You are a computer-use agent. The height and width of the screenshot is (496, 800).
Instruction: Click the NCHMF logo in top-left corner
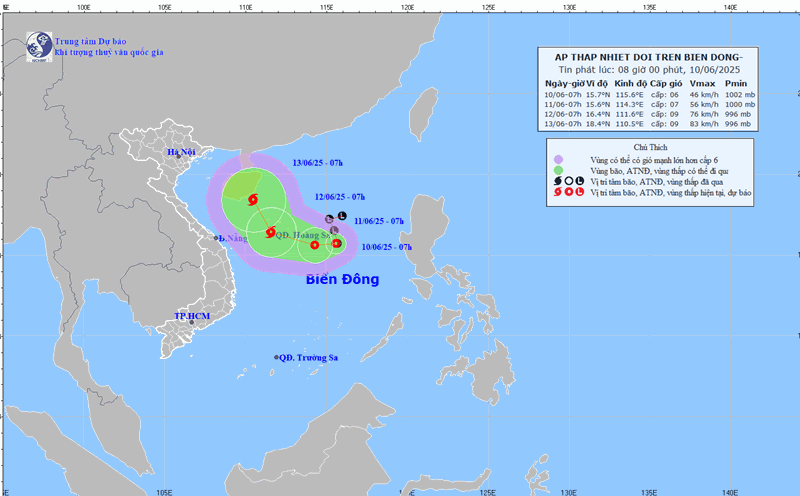coord(38,44)
